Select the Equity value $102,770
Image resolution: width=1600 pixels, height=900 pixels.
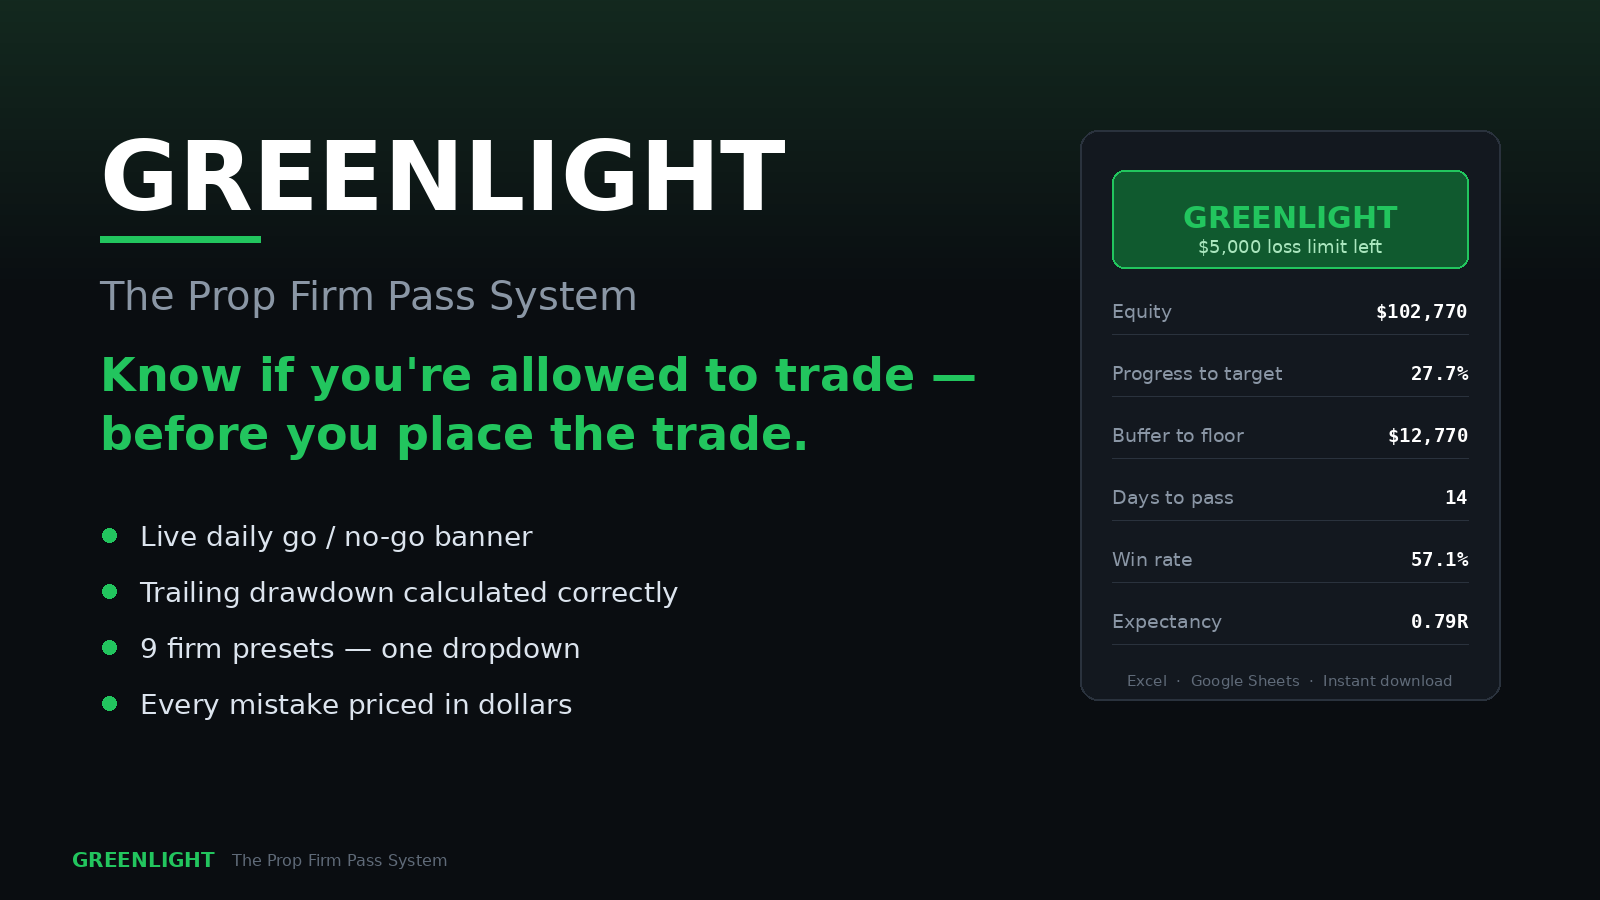1421,312
